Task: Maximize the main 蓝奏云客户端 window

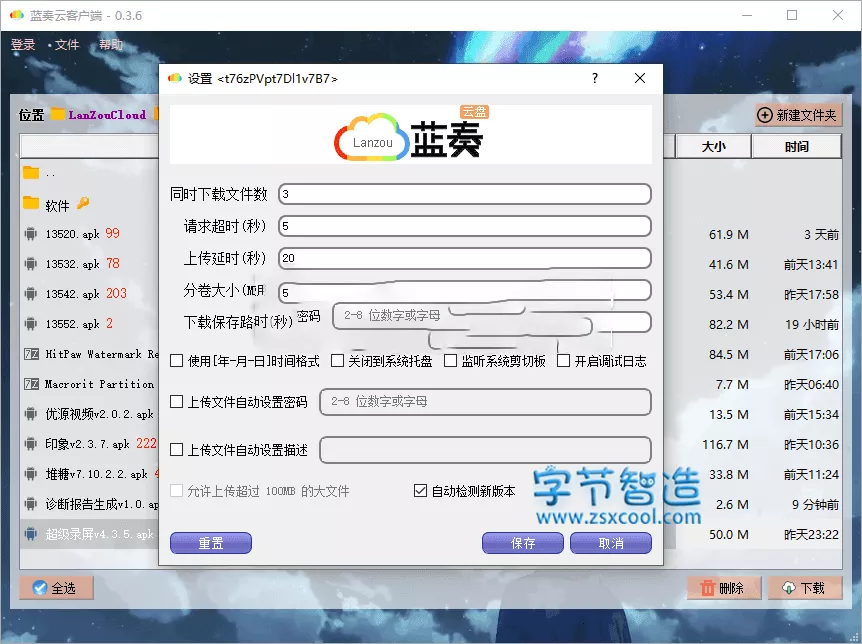Action: pyautogui.click(x=792, y=15)
